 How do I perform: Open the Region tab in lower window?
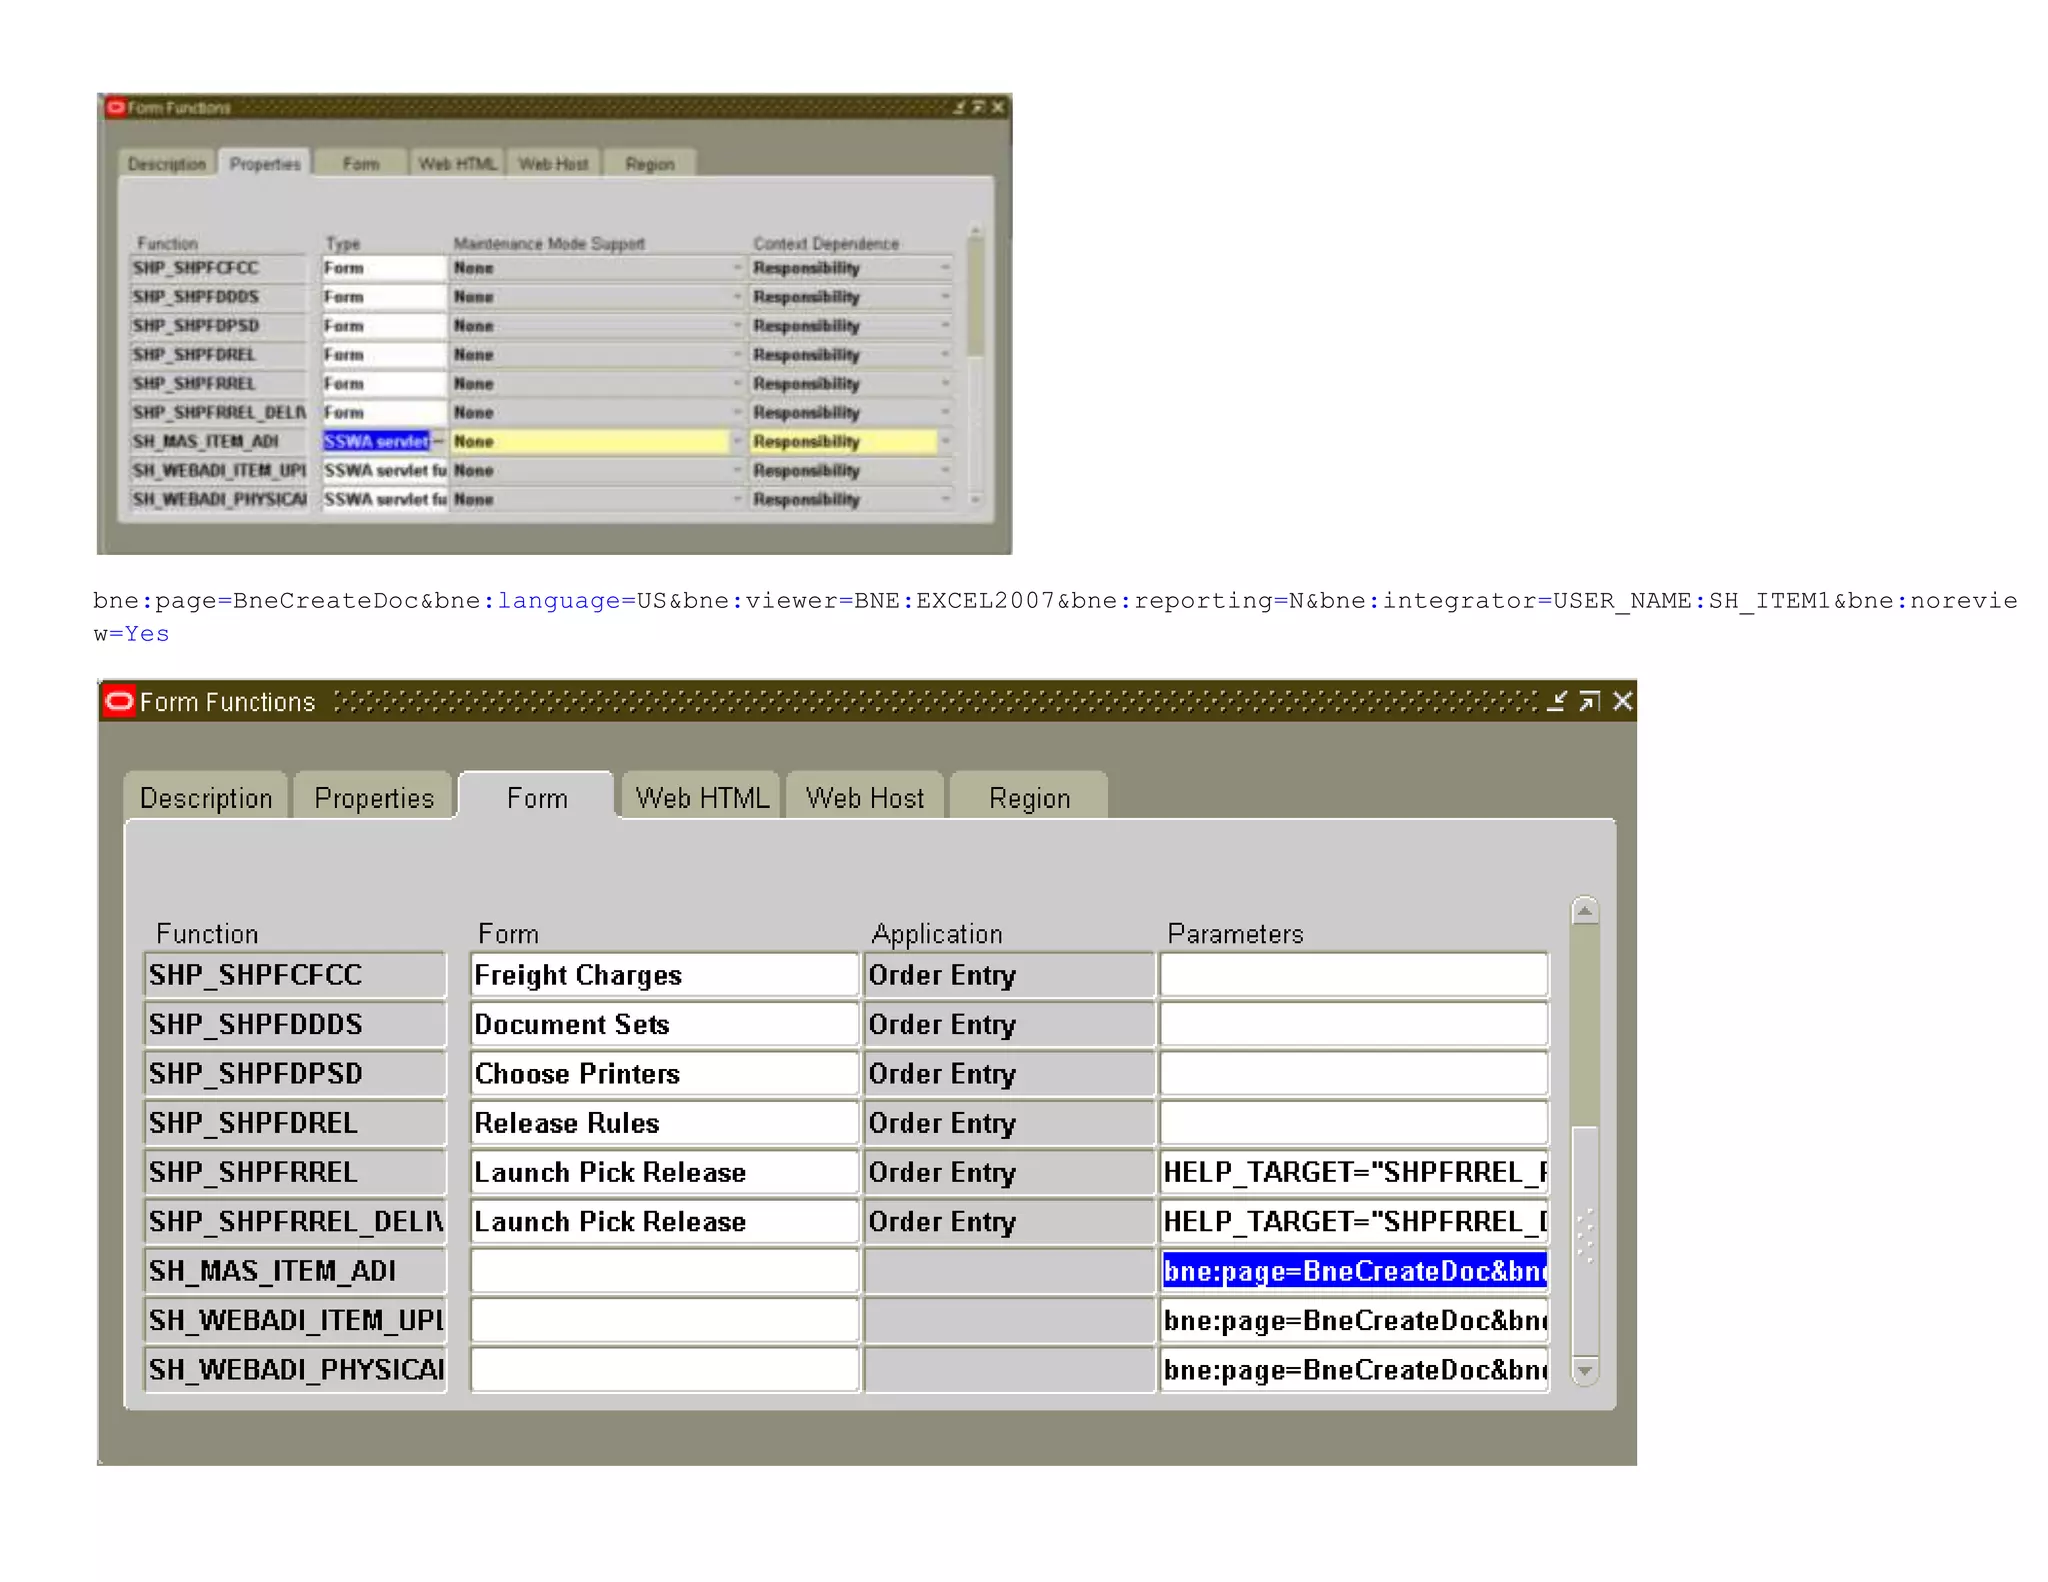1029,797
